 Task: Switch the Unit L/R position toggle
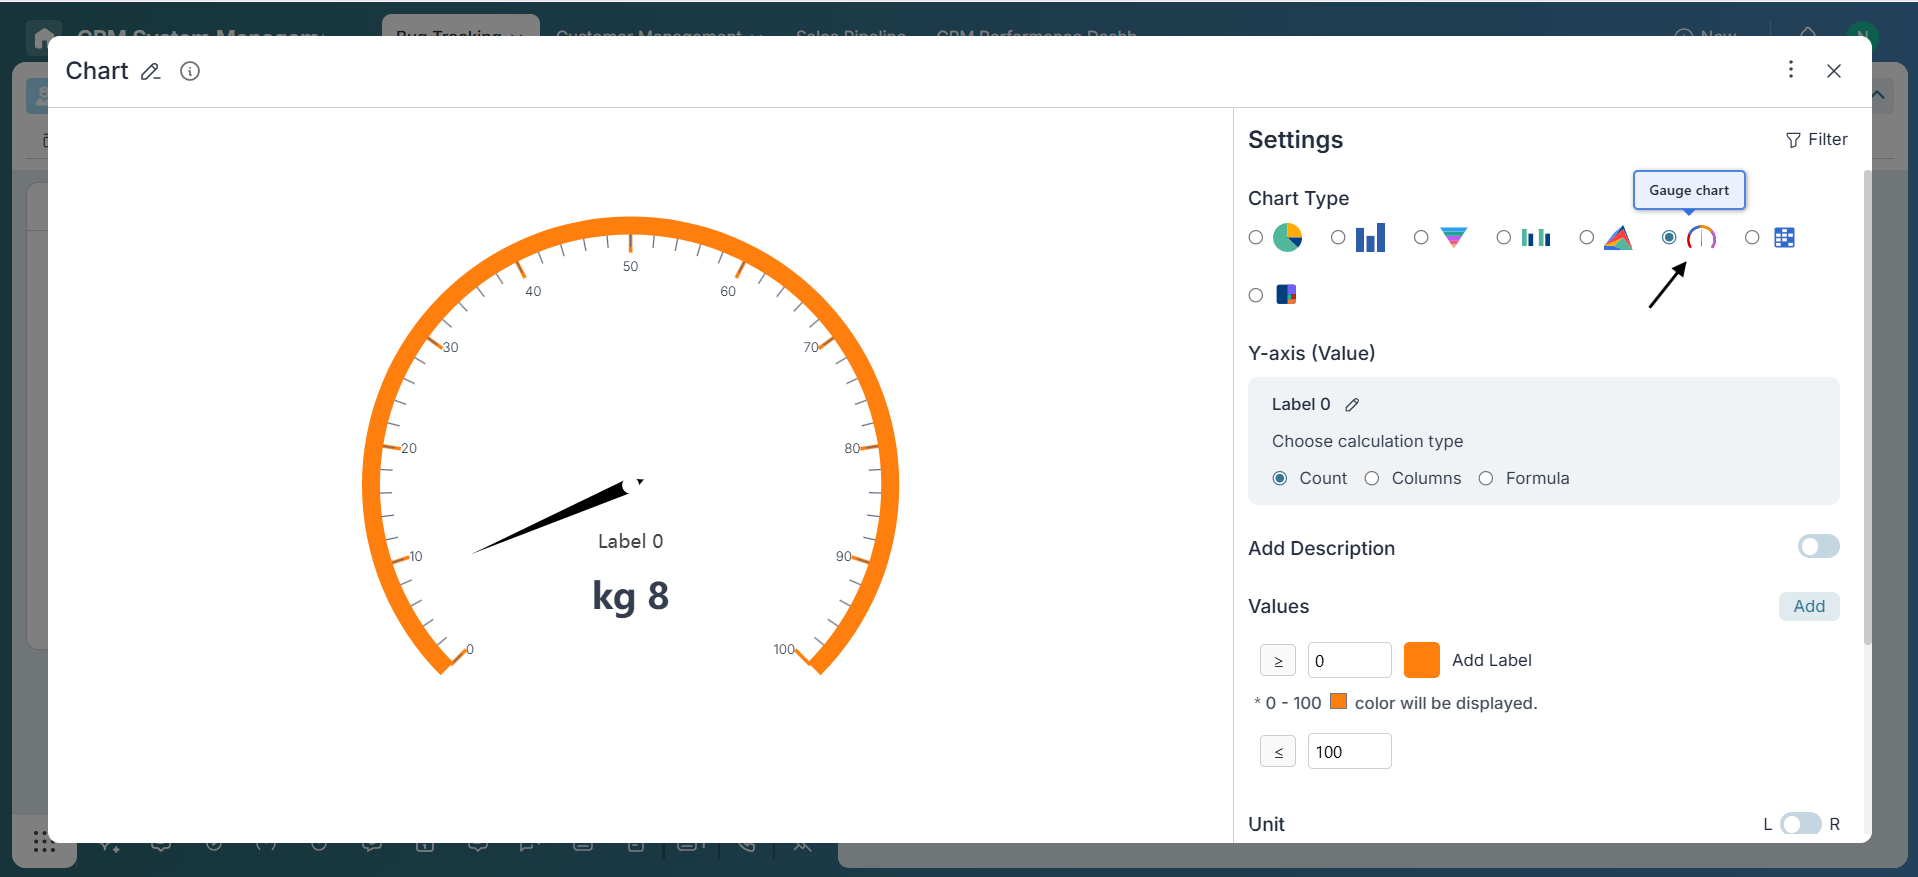(x=1801, y=824)
